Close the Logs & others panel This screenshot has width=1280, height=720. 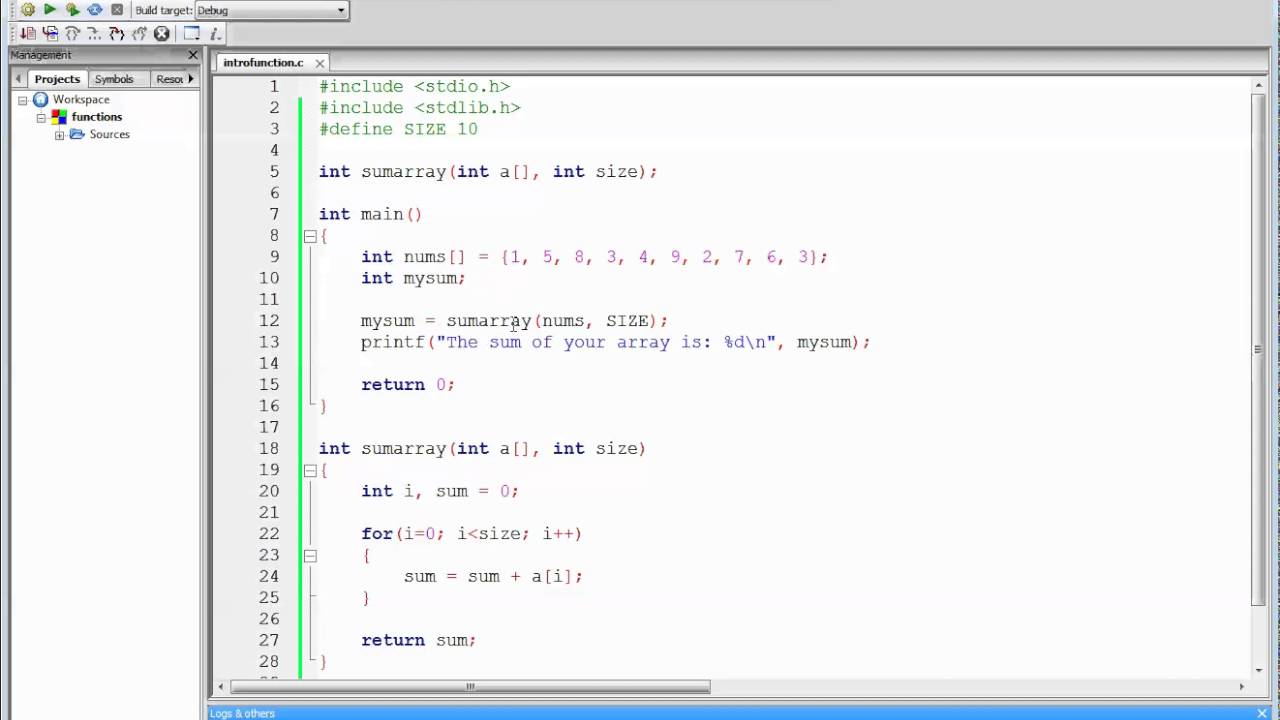point(1262,713)
